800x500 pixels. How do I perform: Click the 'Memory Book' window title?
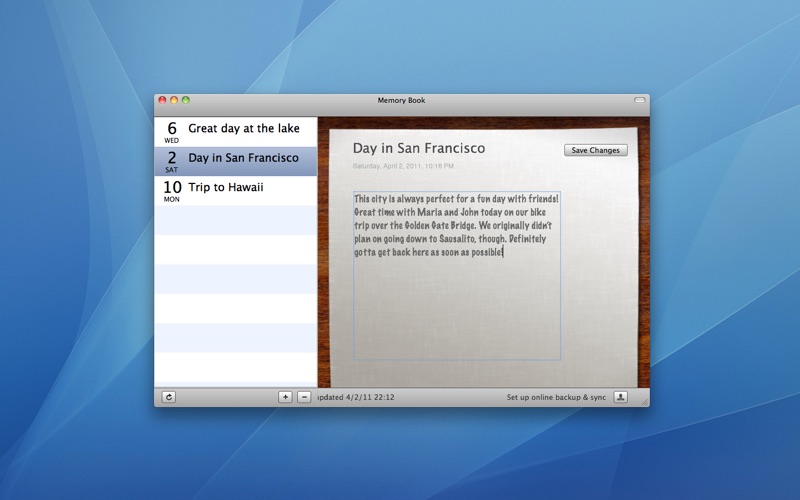[401, 100]
